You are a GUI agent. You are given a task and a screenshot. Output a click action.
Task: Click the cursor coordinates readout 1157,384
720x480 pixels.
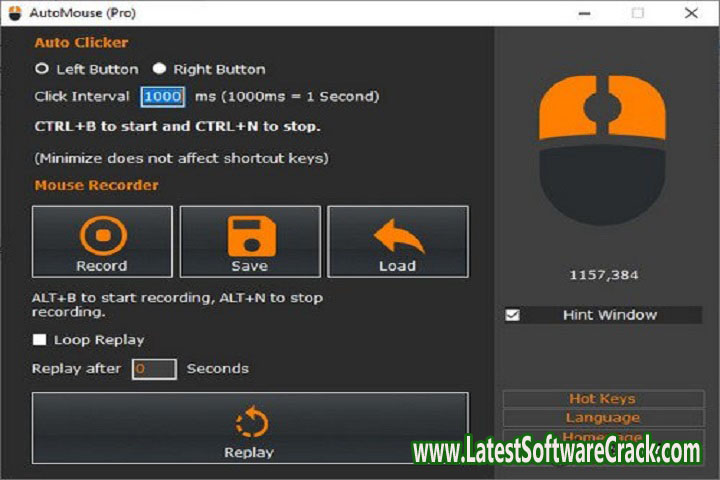603,275
